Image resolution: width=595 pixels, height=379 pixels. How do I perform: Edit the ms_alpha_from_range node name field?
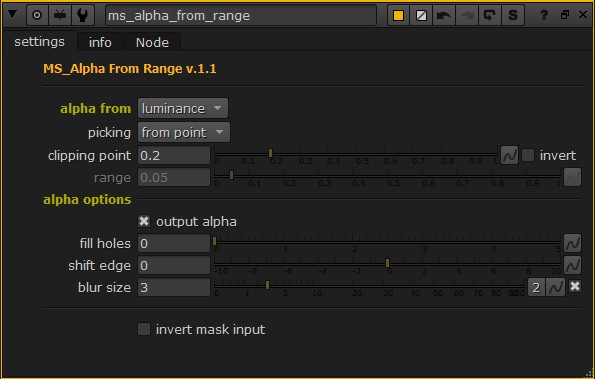tap(241, 15)
